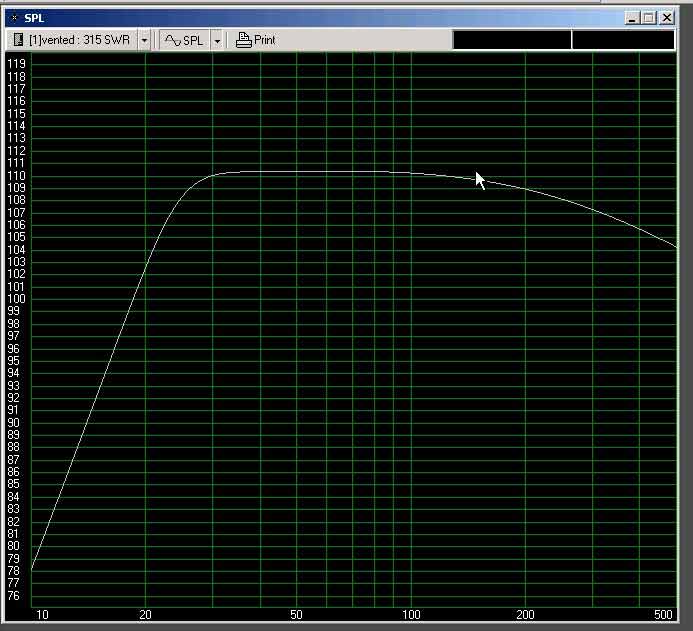
Task: Click the 10 Hz frequency axis label
Action: tap(42, 615)
